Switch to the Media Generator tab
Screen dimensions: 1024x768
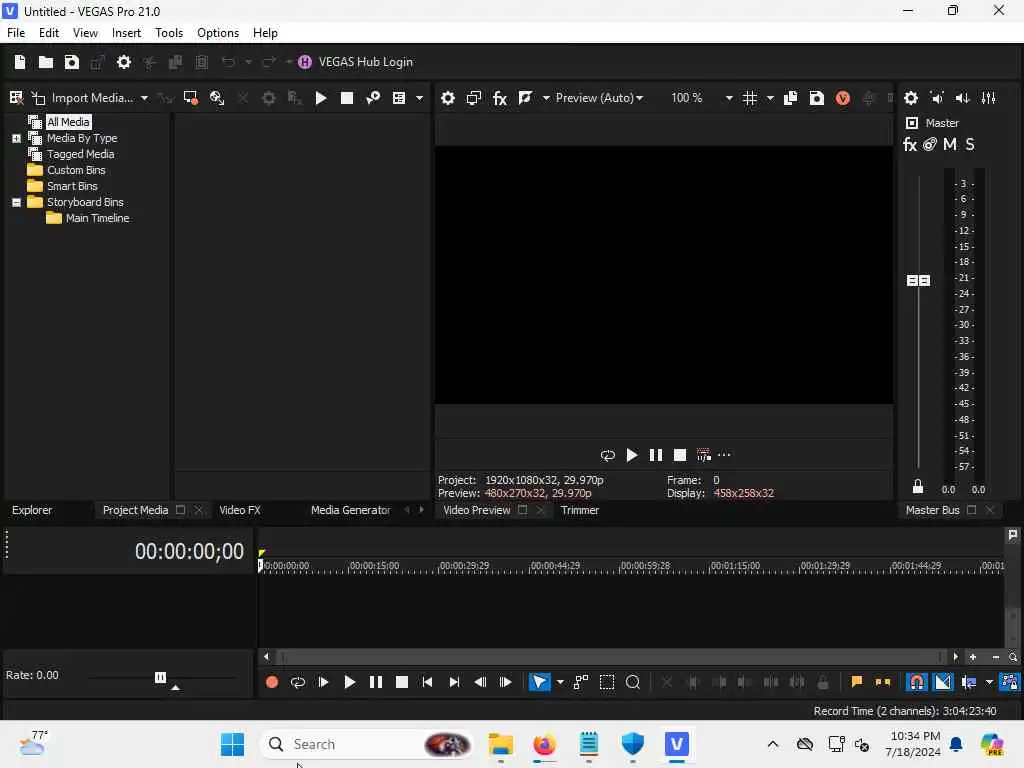(x=350, y=510)
